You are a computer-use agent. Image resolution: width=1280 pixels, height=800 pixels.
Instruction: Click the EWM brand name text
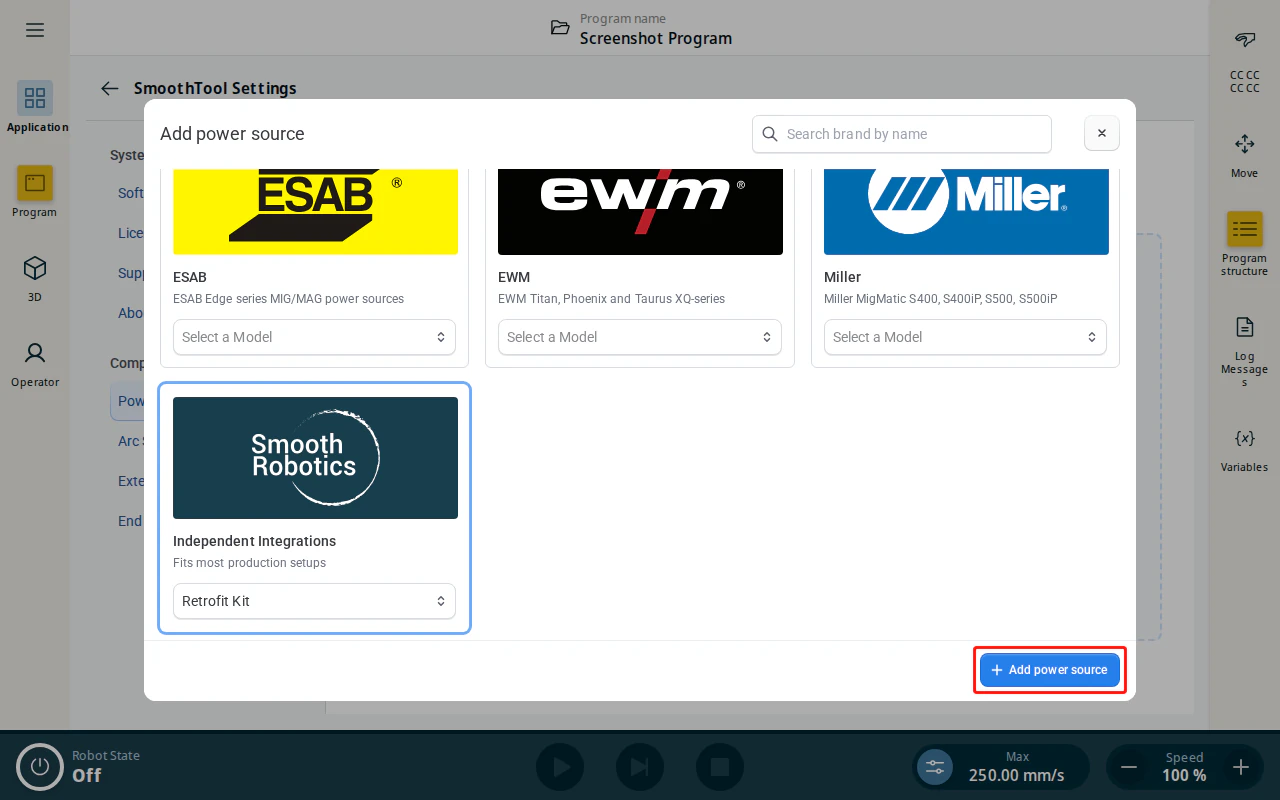point(514,277)
